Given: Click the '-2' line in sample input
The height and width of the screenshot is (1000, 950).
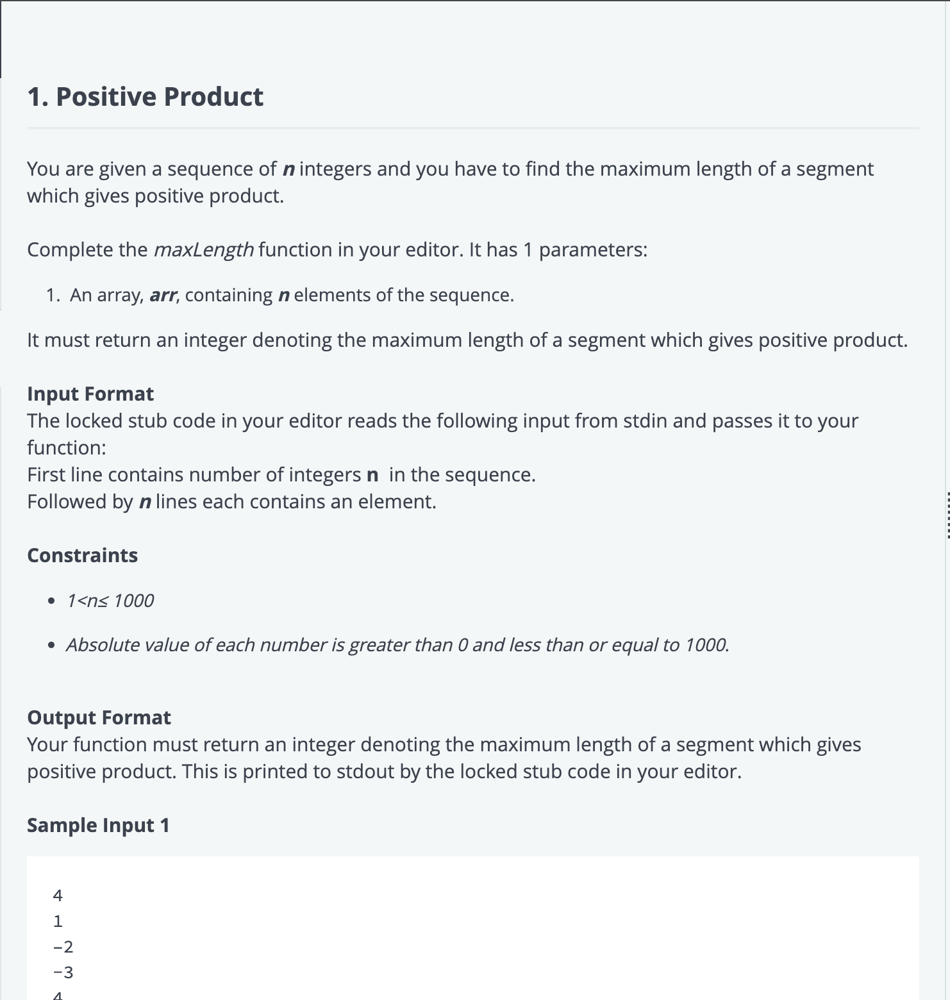Looking at the screenshot, I should tap(63, 946).
